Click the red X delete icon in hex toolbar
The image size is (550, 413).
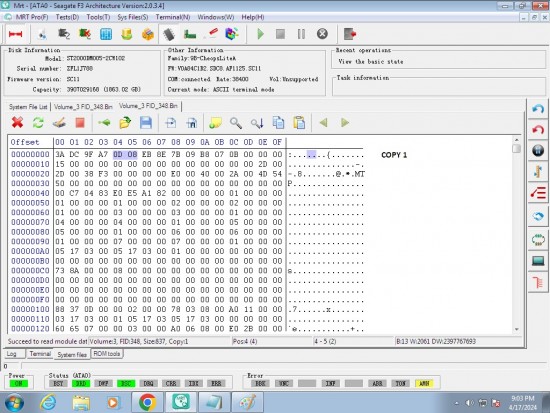pyautogui.click(x=17, y=123)
